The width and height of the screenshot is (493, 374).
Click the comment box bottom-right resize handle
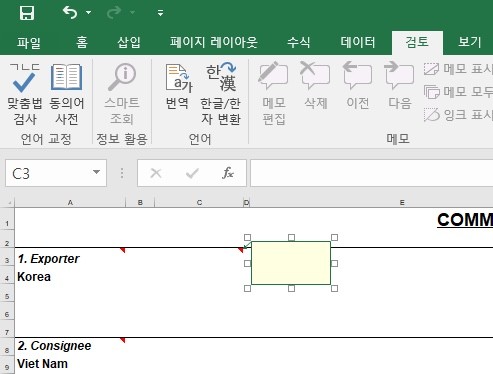(334, 288)
